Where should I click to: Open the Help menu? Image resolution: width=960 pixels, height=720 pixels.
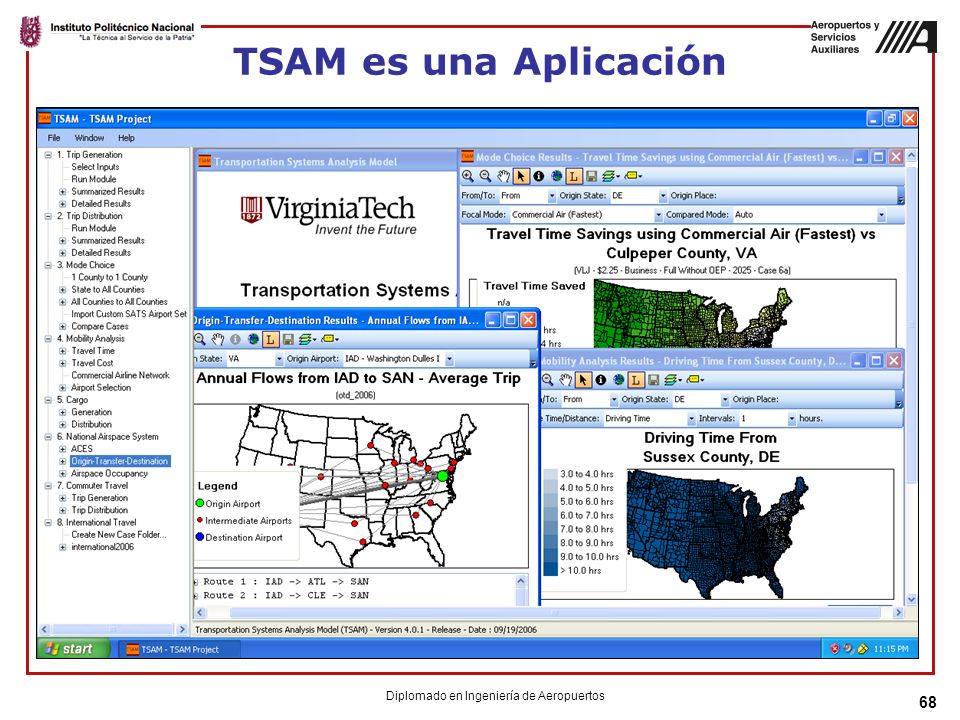coord(127,138)
